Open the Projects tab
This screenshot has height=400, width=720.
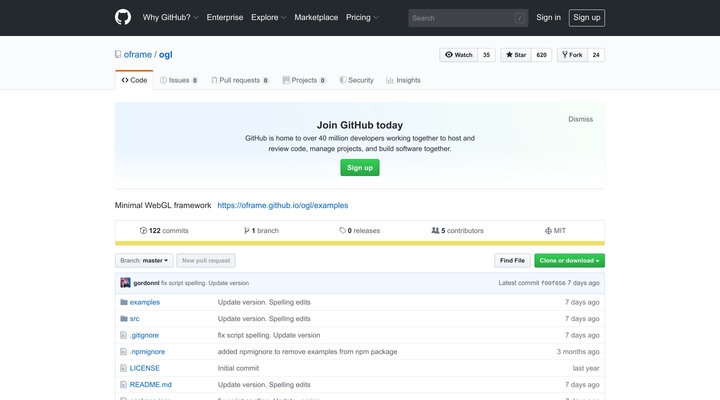[304, 80]
